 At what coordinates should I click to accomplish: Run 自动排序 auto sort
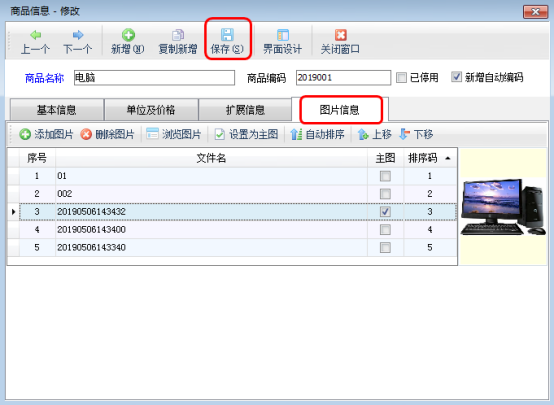(317, 134)
